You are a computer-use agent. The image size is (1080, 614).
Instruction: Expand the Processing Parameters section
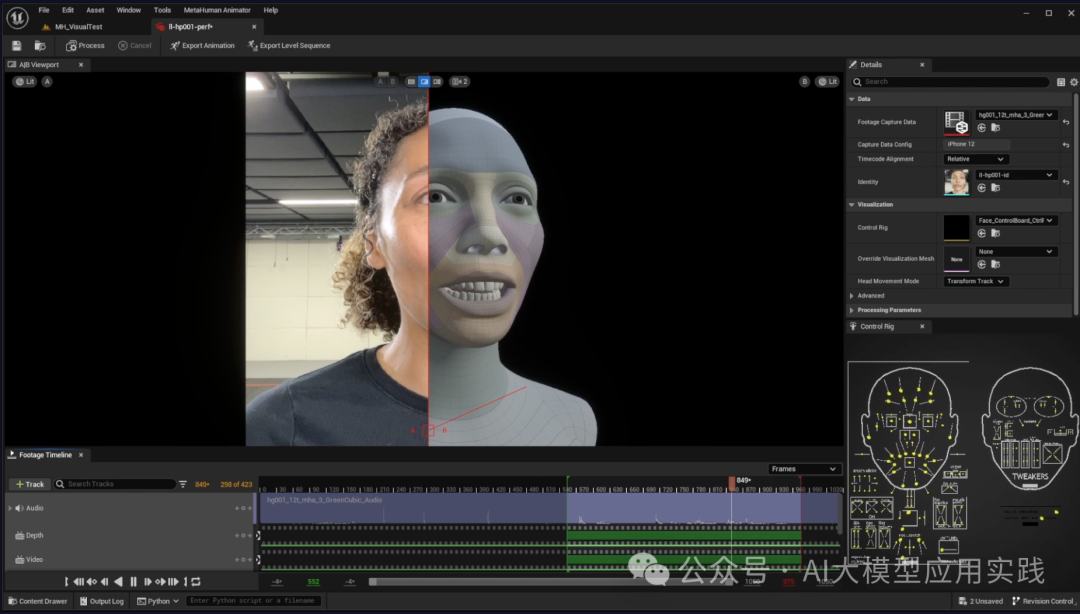pos(888,310)
